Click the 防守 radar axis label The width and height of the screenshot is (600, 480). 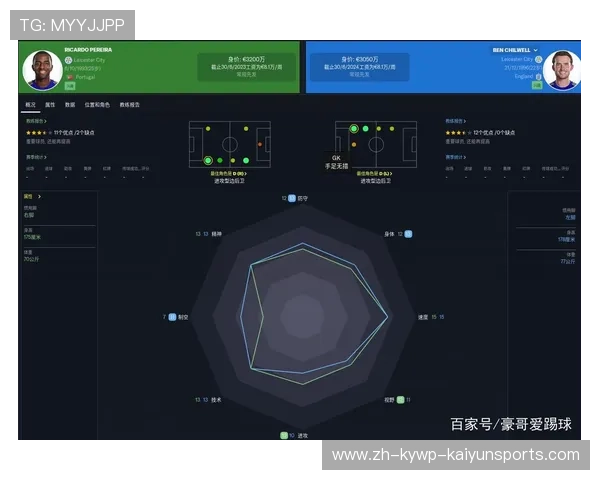303,198
